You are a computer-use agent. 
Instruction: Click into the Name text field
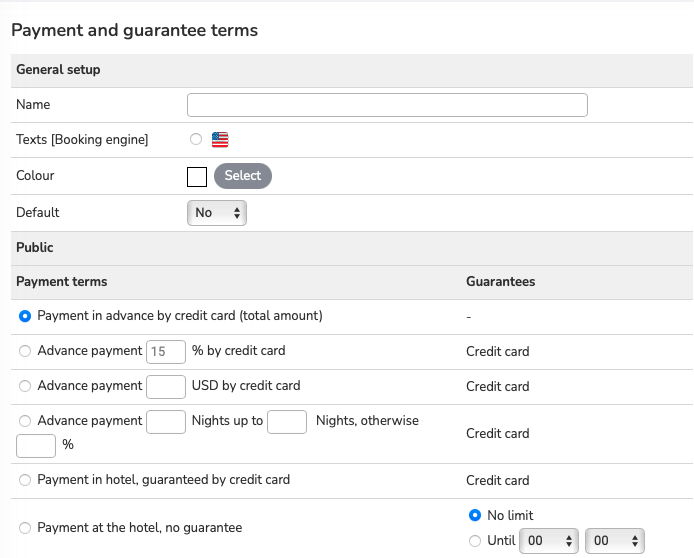click(x=387, y=105)
